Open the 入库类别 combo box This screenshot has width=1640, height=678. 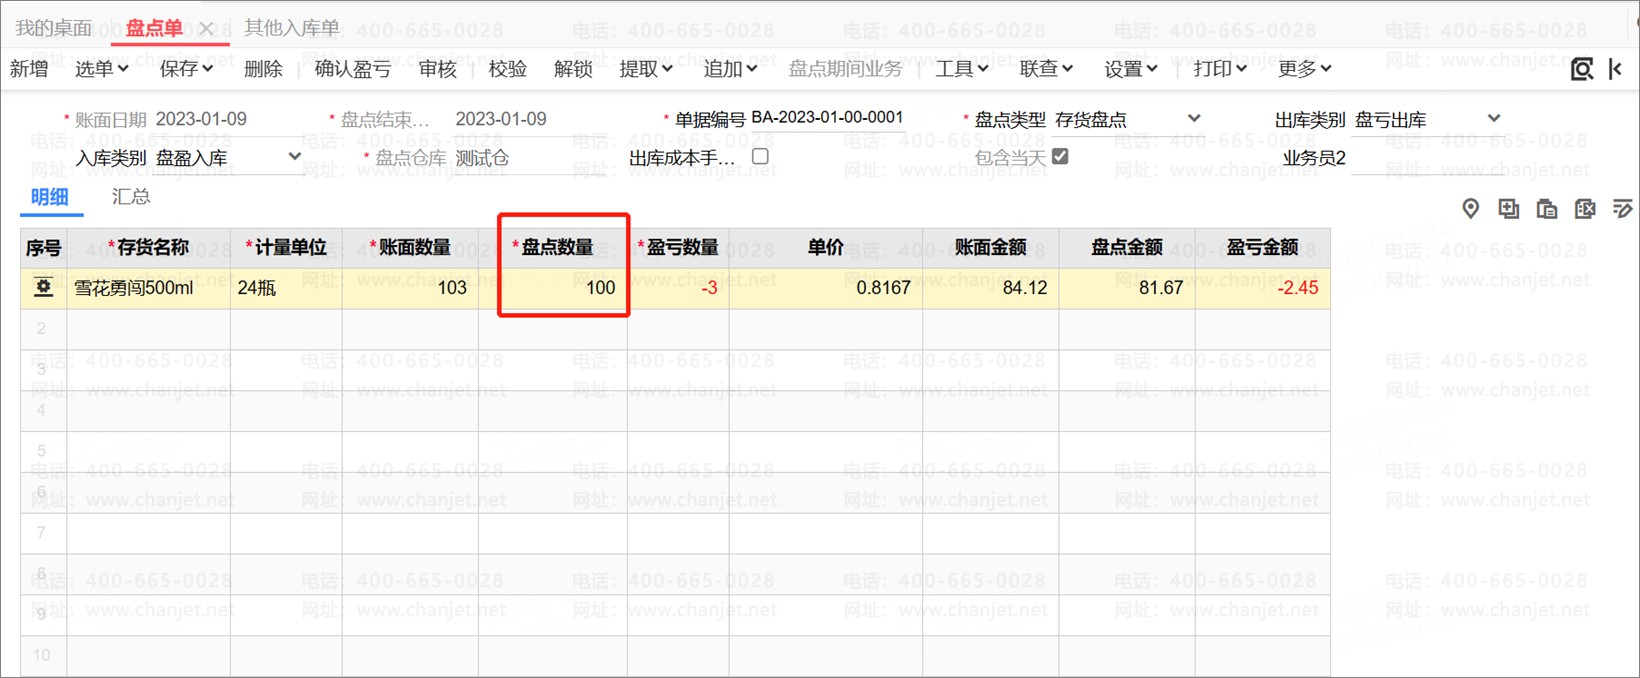point(228,158)
